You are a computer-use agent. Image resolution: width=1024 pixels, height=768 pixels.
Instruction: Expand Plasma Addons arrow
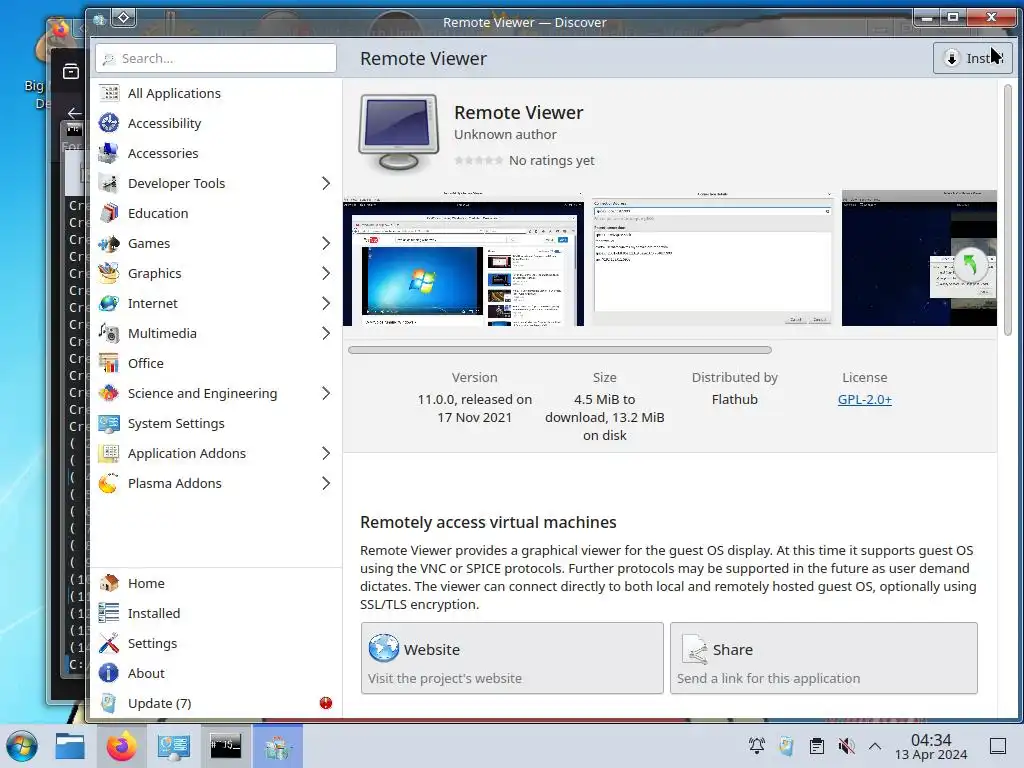click(x=326, y=484)
